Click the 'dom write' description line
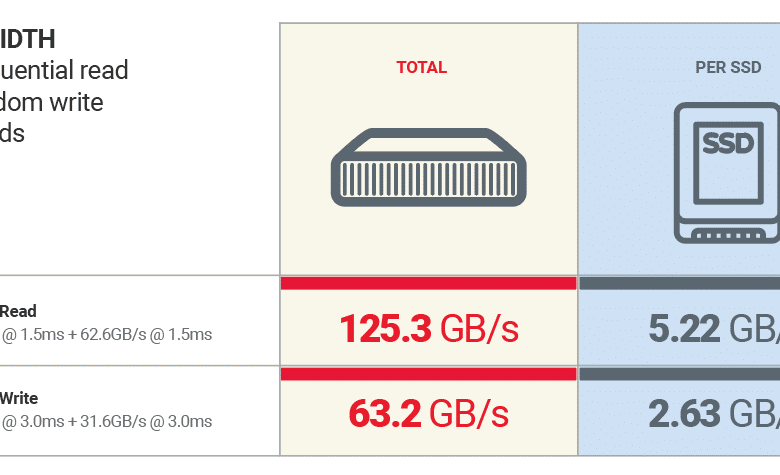 (52, 102)
